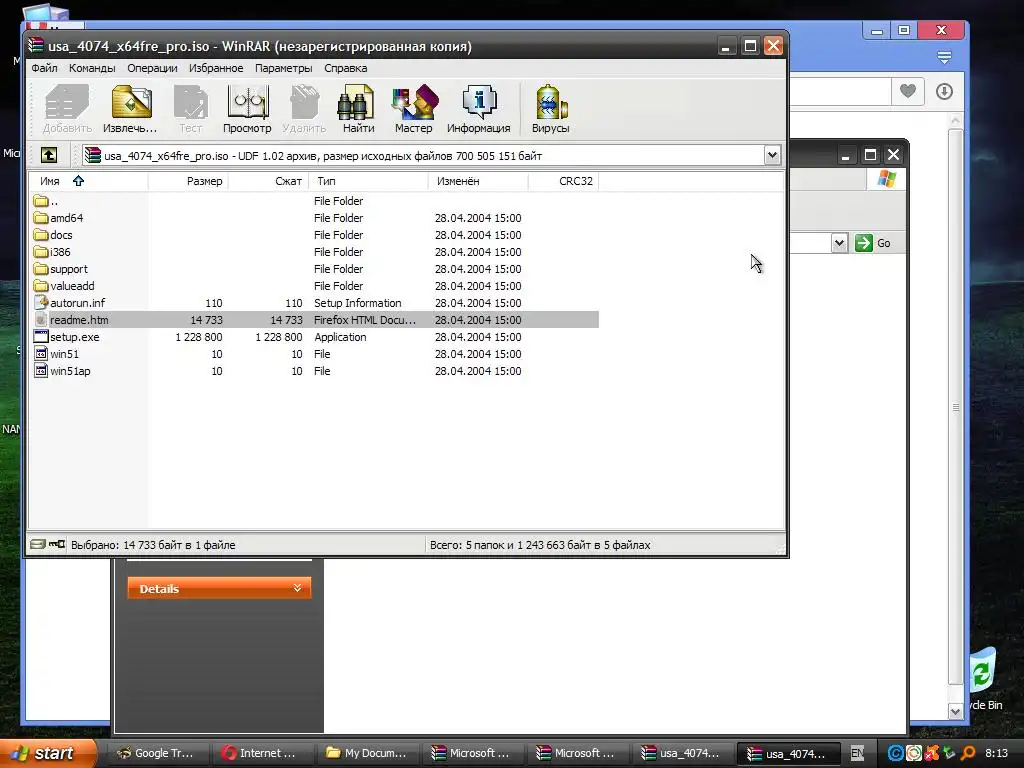Image resolution: width=1024 pixels, height=768 pixels.
Task: Open the Найти search tool
Action: pos(358,109)
